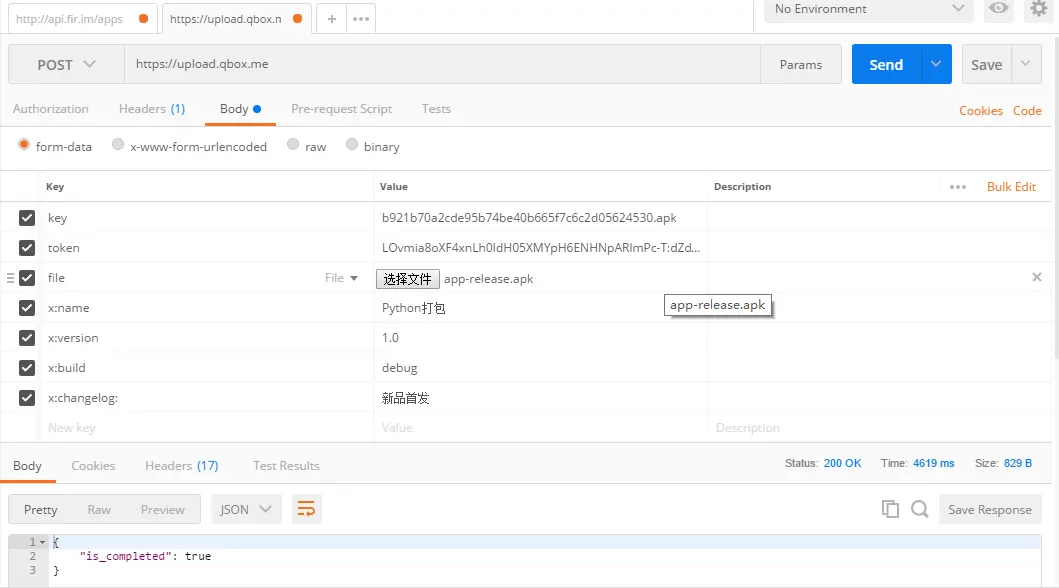Click the Save button
This screenshot has width=1059, height=588.
coord(987,64)
